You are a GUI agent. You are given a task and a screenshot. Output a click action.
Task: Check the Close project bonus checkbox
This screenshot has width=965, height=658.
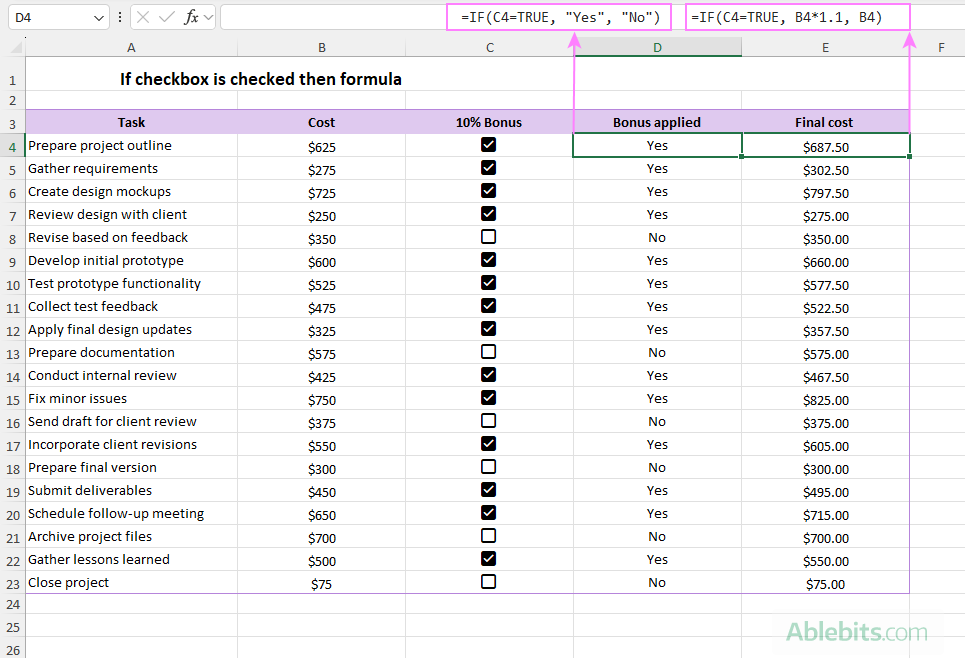tap(488, 581)
